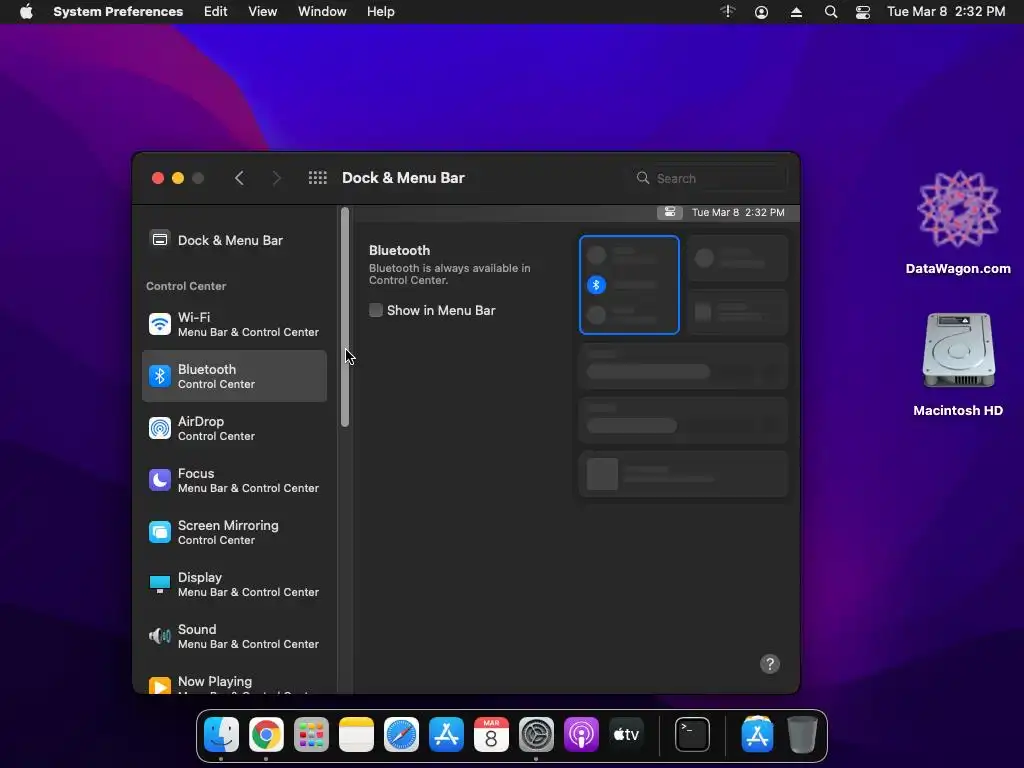Open Launchpad from the Dock

point(311,735)
